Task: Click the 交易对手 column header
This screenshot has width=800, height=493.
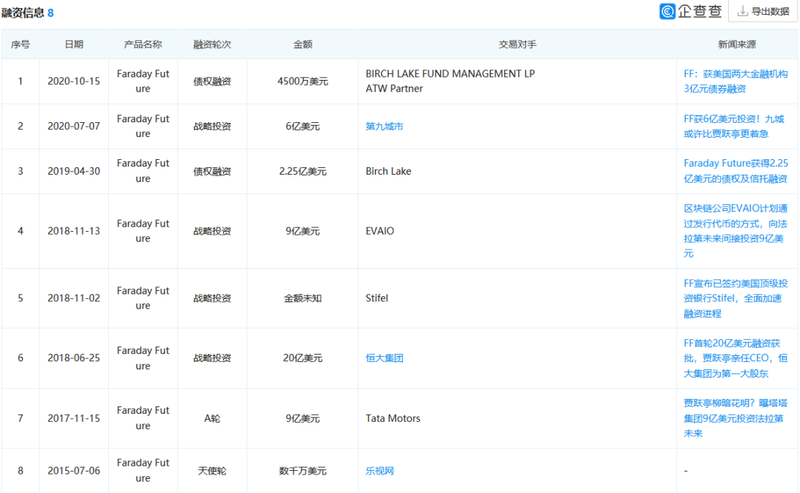Action: tap(518, 45)
